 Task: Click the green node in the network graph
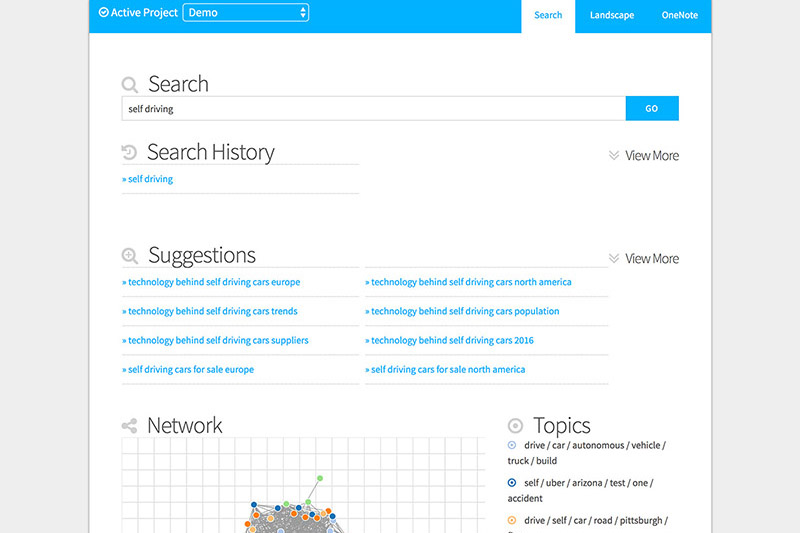click(320, 478)
